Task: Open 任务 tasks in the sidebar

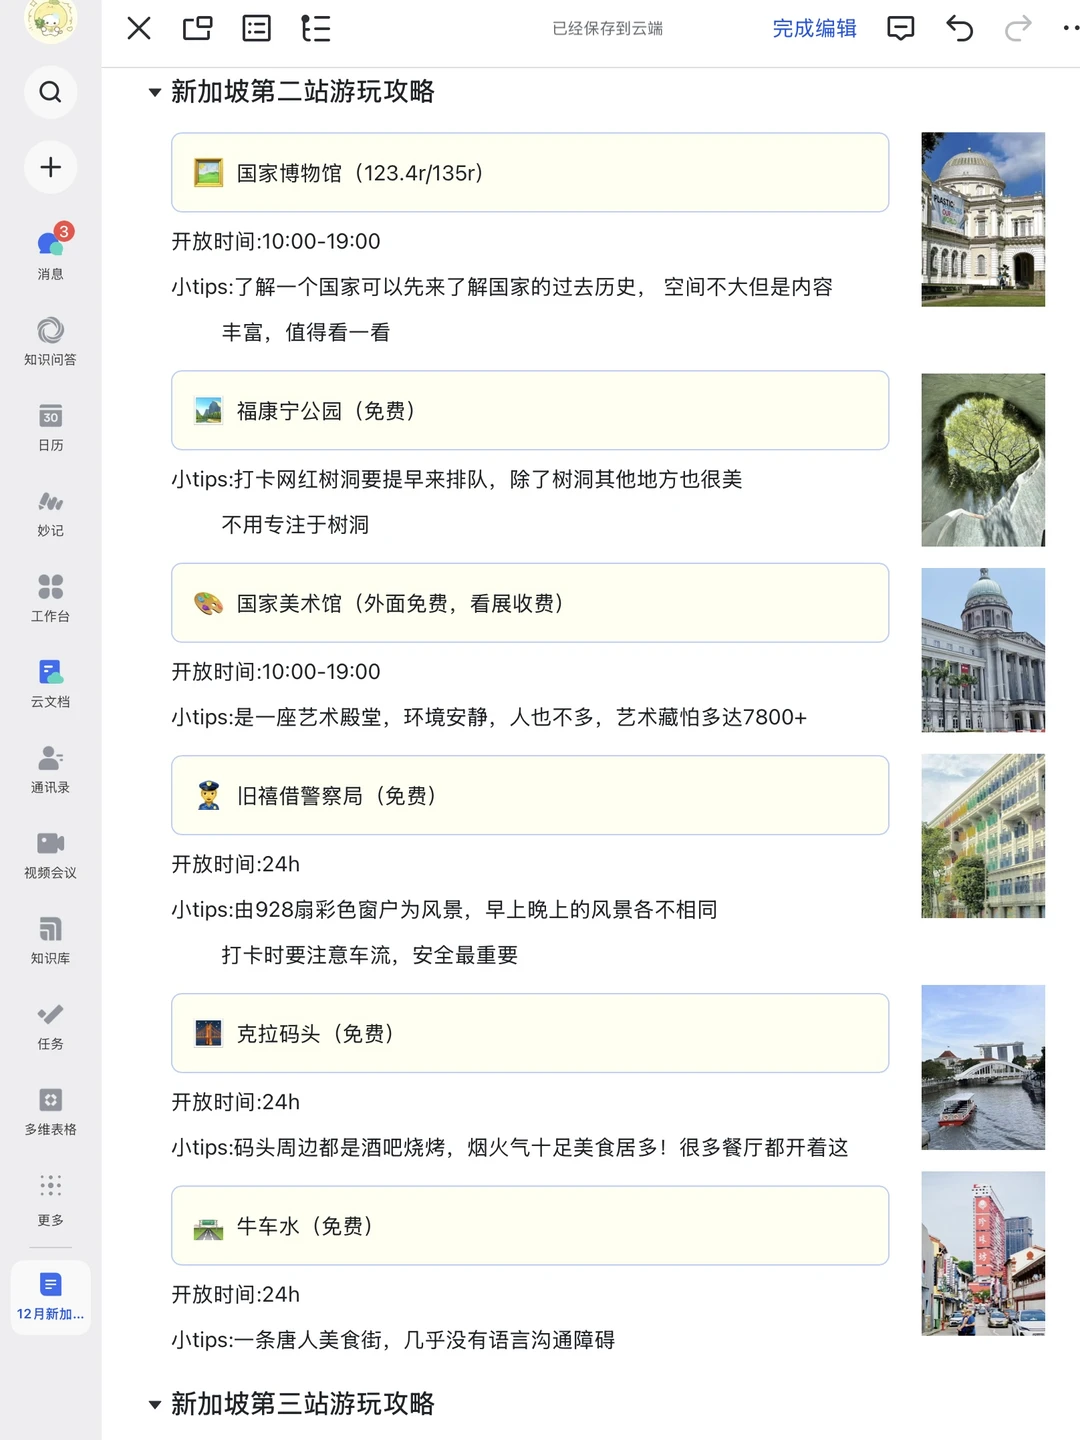Action: click(50, 1025)
